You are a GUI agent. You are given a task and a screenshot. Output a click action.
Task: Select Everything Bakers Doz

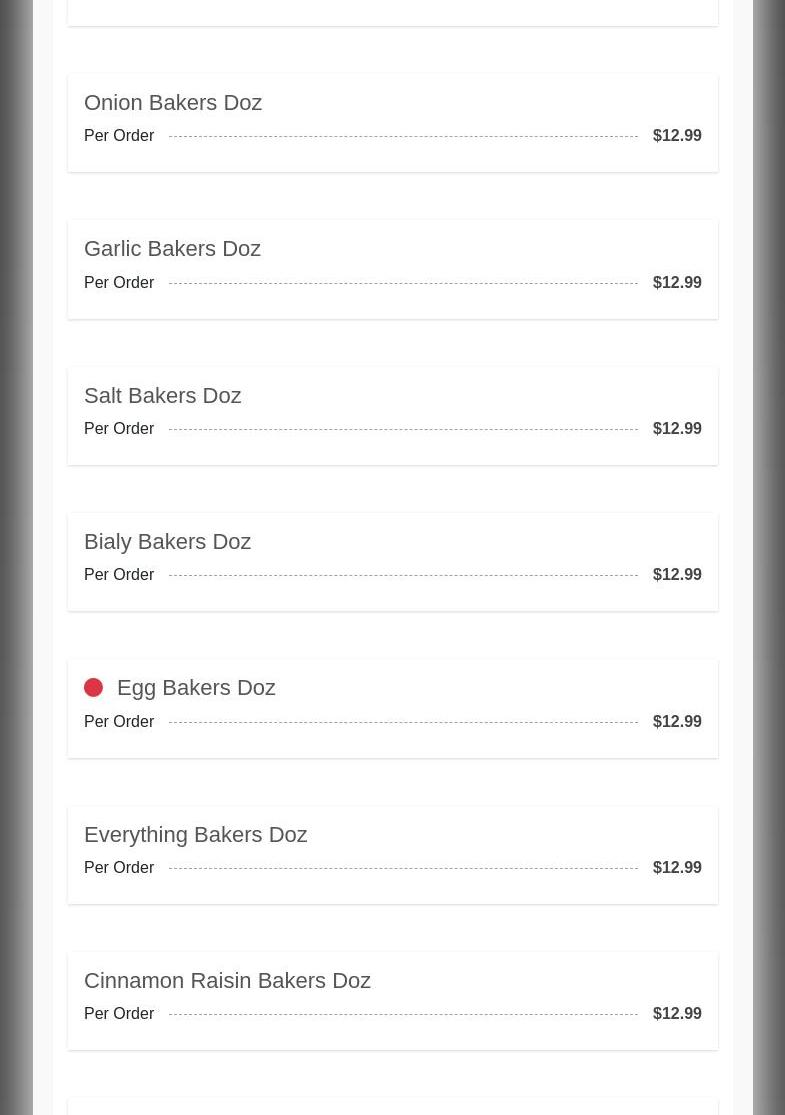click(x=195, y=835)
